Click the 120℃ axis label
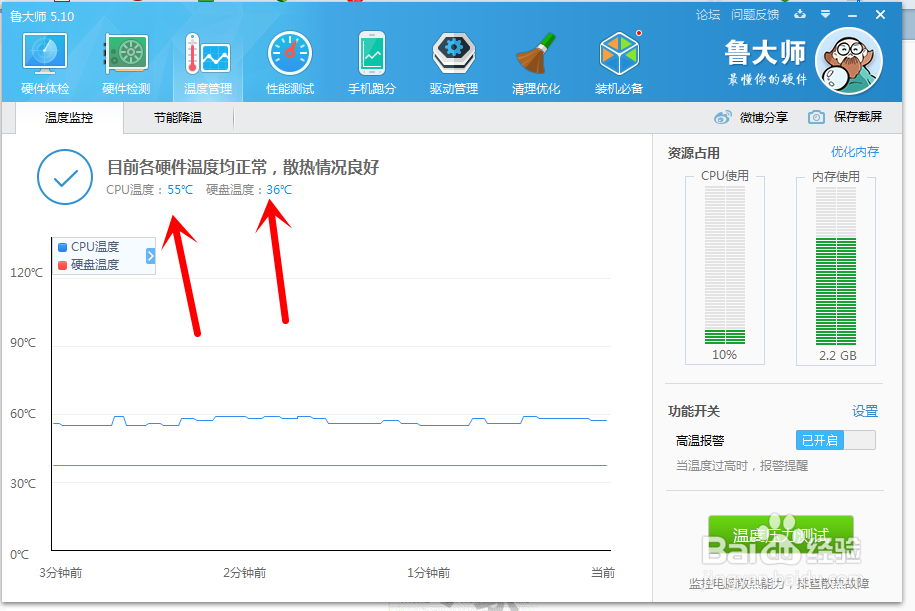The height and width of the screenshot is (611, 915). [26, 273]
